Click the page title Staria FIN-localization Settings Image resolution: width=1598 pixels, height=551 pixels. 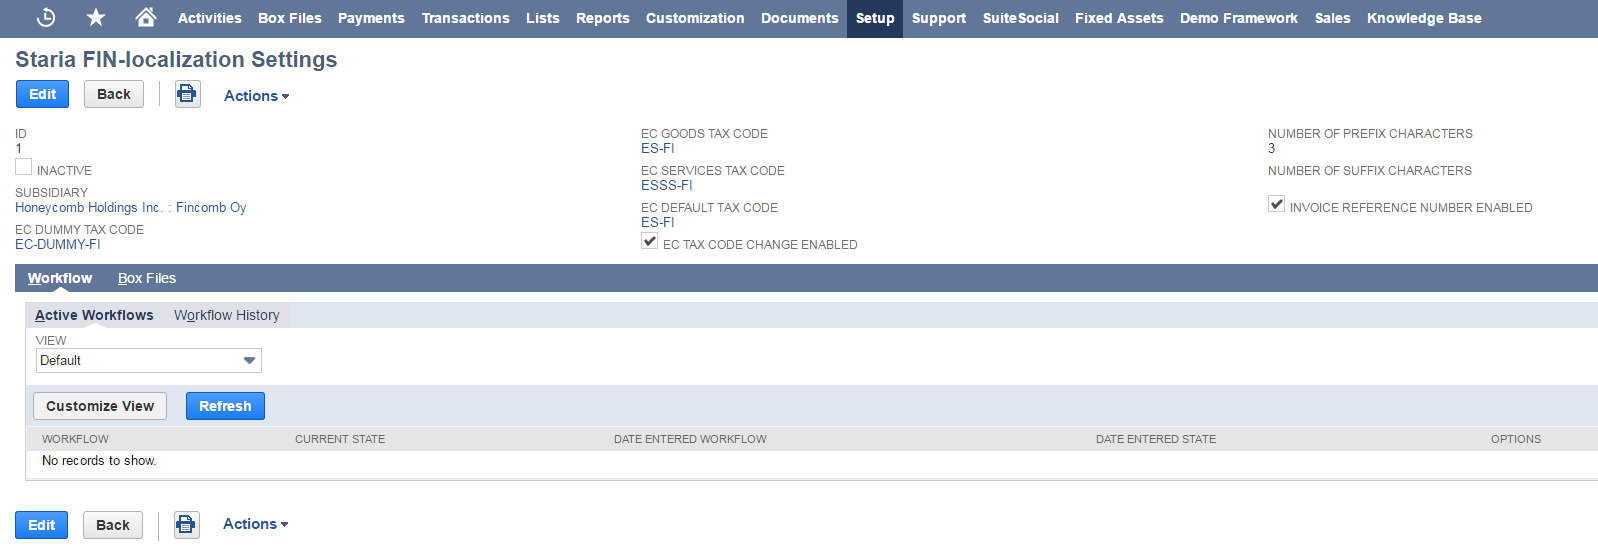pos(176,60)
